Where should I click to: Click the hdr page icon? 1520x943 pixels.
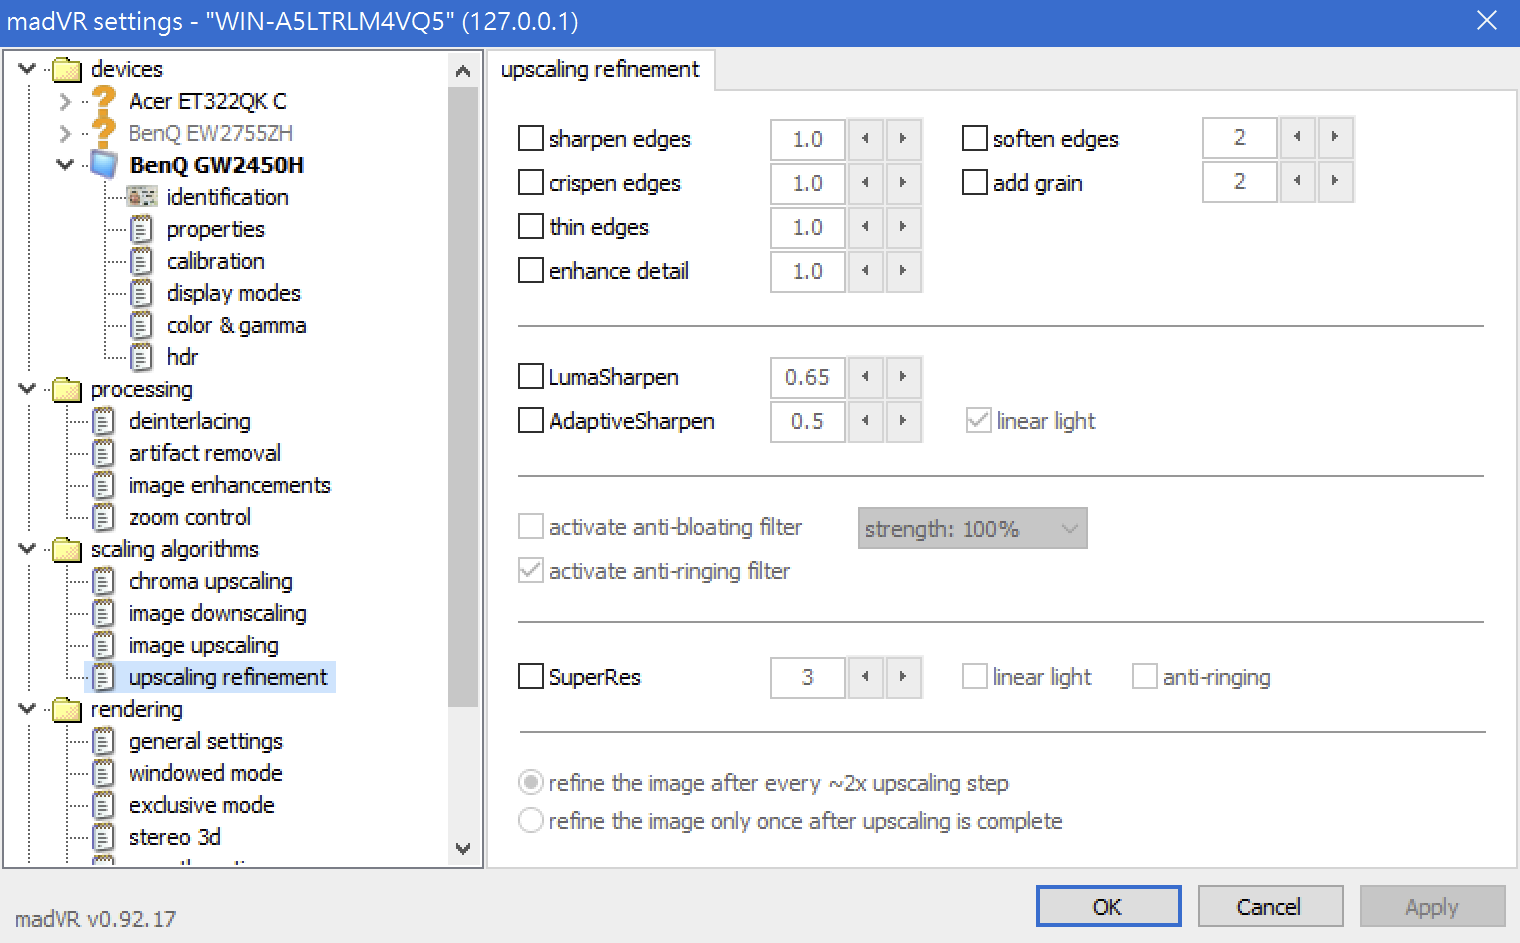click(x=142, y=357)
